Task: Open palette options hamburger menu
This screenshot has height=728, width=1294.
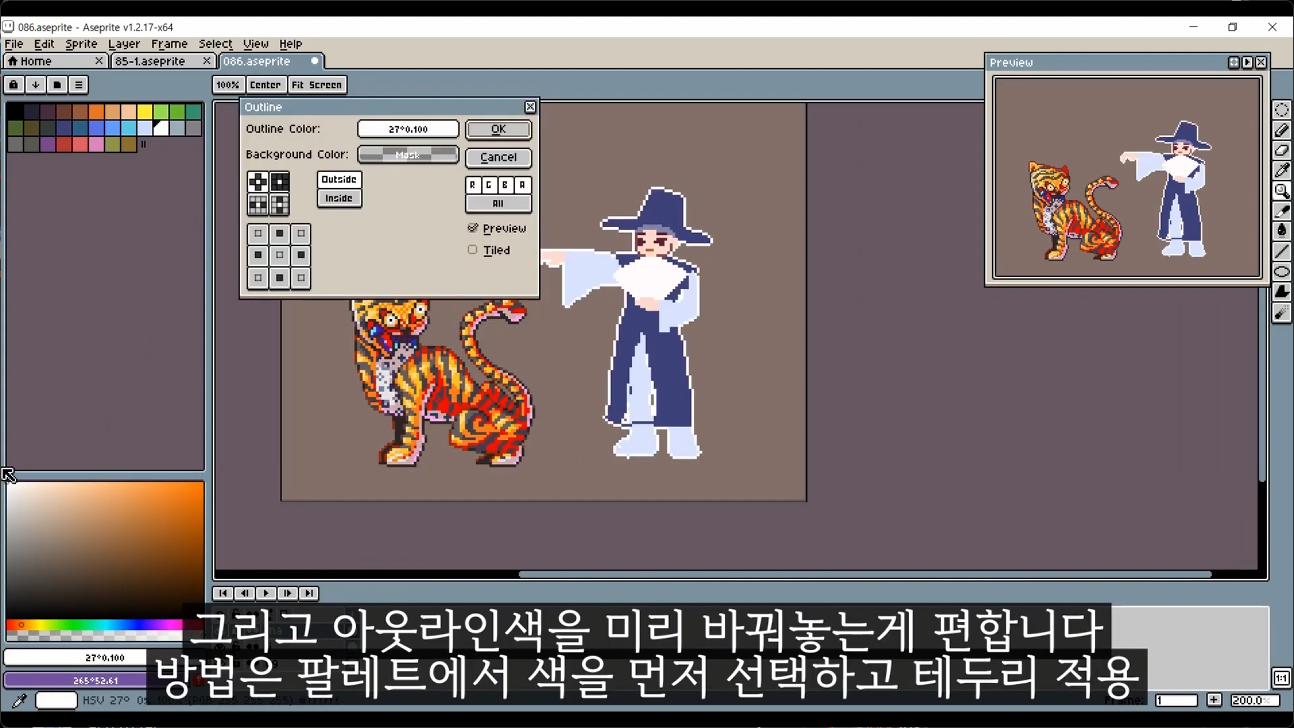Action: tap(78, 85)
